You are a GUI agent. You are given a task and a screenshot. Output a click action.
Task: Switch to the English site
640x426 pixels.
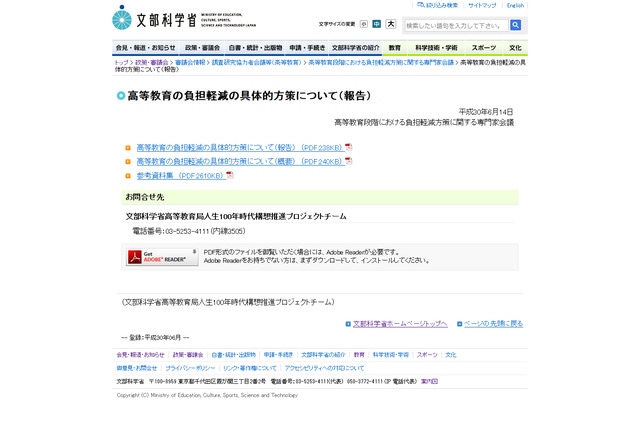tap(515, 5)
